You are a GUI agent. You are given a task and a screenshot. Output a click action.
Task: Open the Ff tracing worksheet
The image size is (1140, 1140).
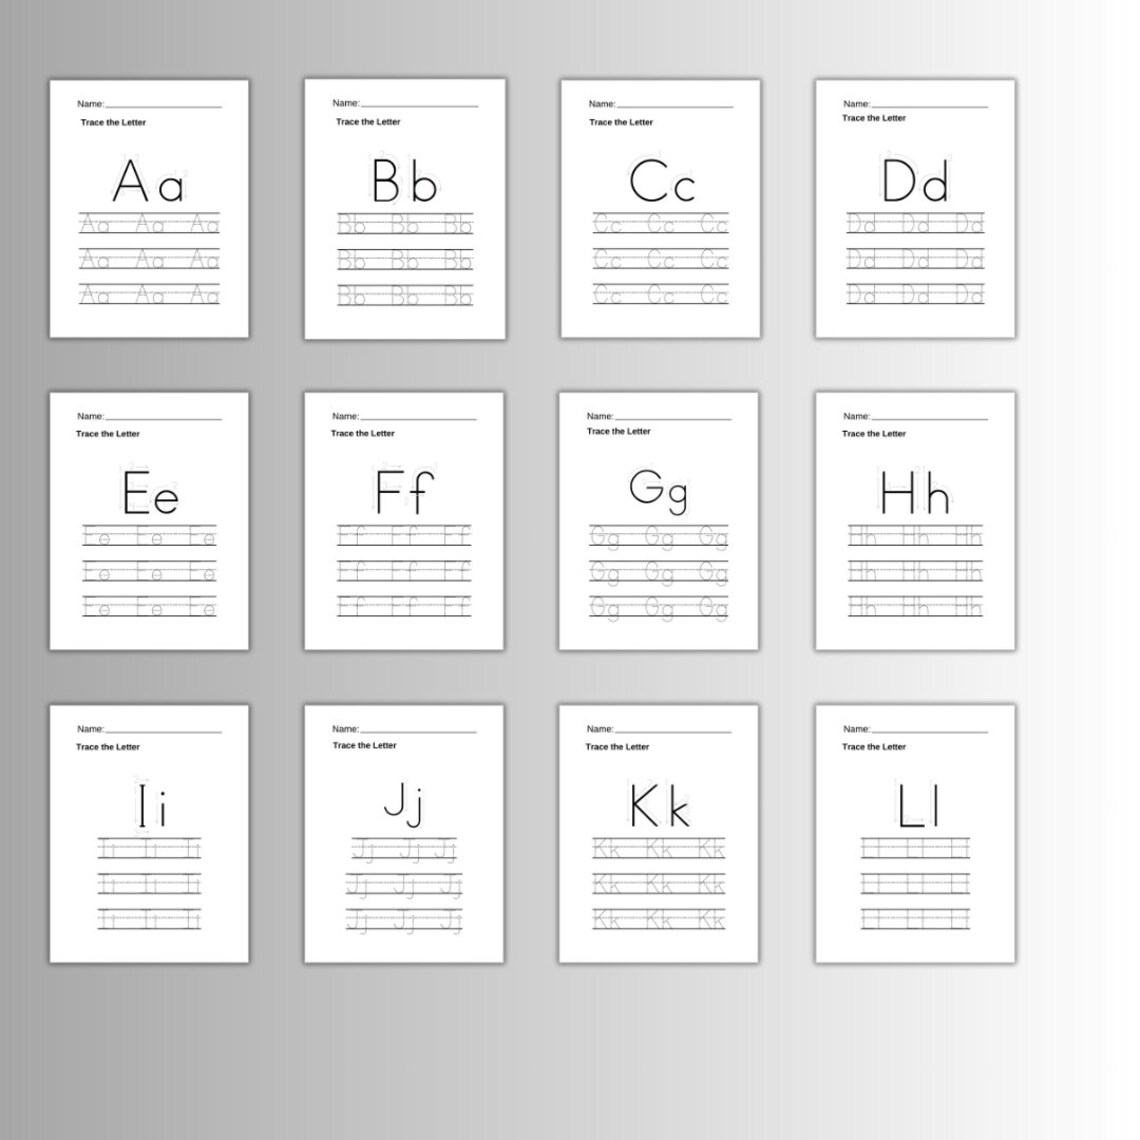coord(404,520)
